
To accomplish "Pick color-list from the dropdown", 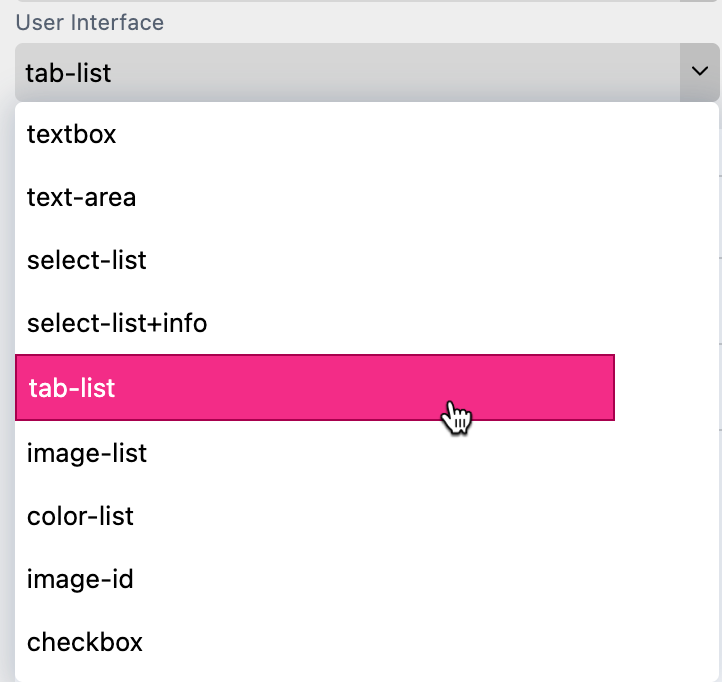I will click(81, 516).
